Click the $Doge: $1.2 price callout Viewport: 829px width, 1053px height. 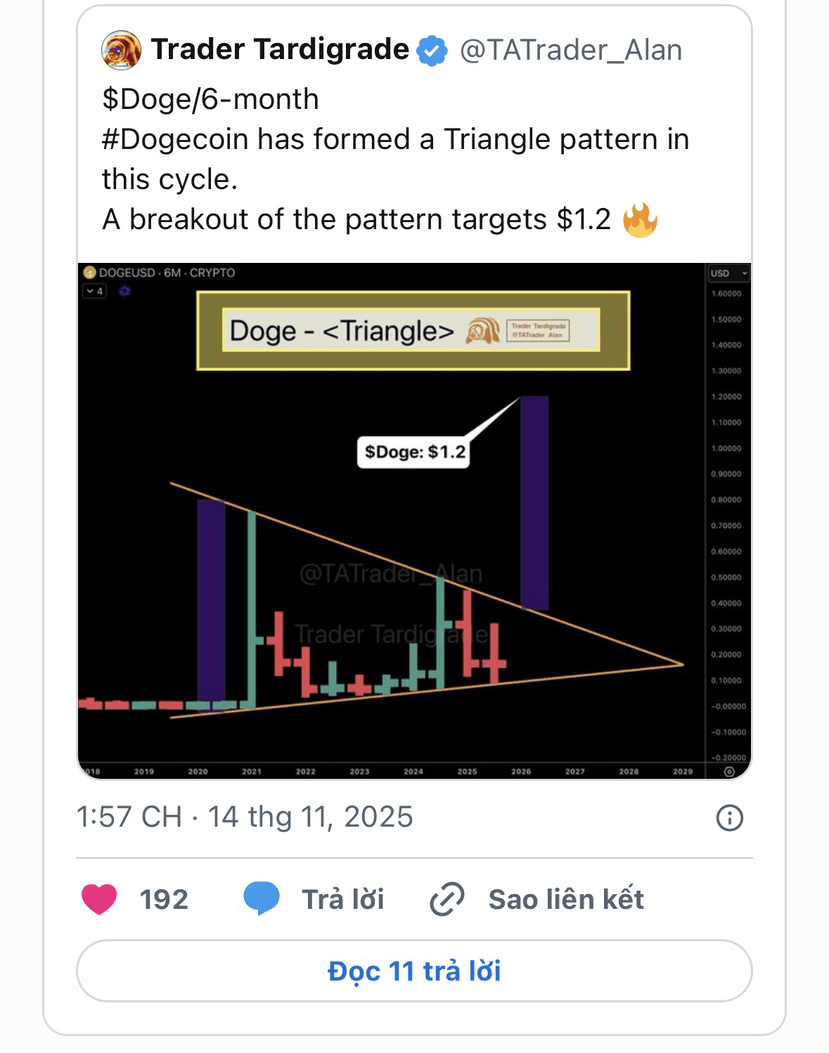414,452
